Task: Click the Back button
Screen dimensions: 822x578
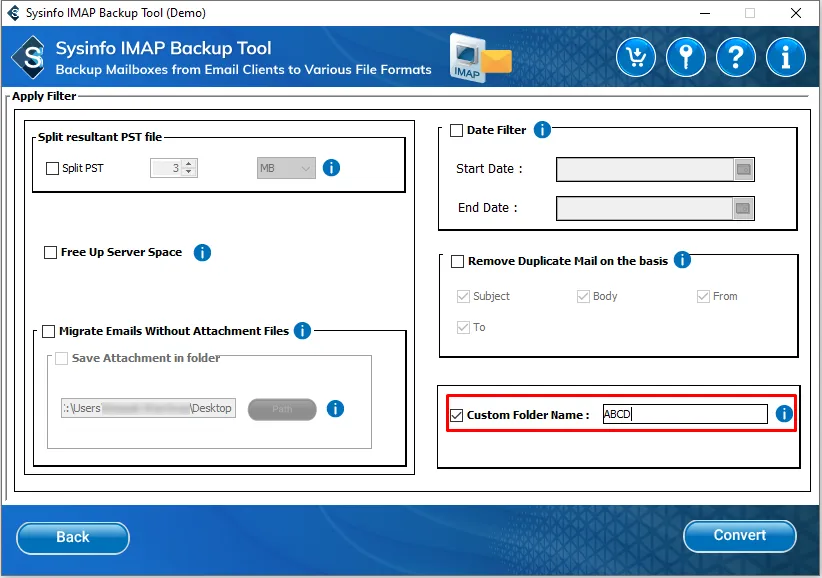Action: (x=73, y=538)
